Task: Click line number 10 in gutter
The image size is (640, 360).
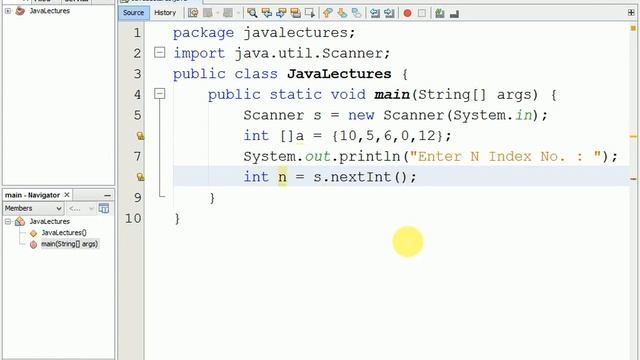Action: (133, 218)
